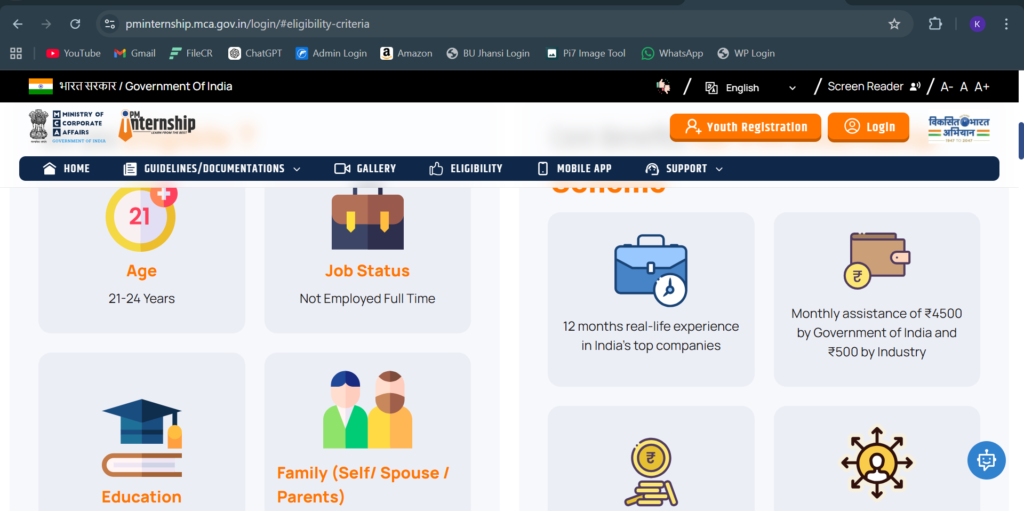Increase font size with A+ control

[982, 87]
